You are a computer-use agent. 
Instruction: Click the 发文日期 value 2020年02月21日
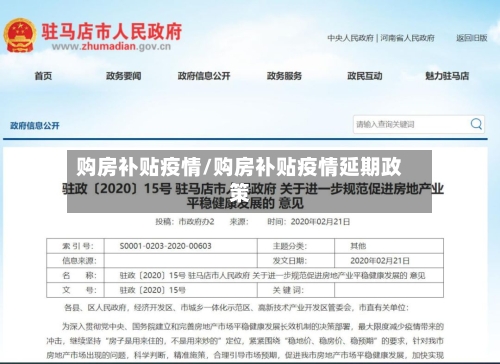tap(380, 261)
